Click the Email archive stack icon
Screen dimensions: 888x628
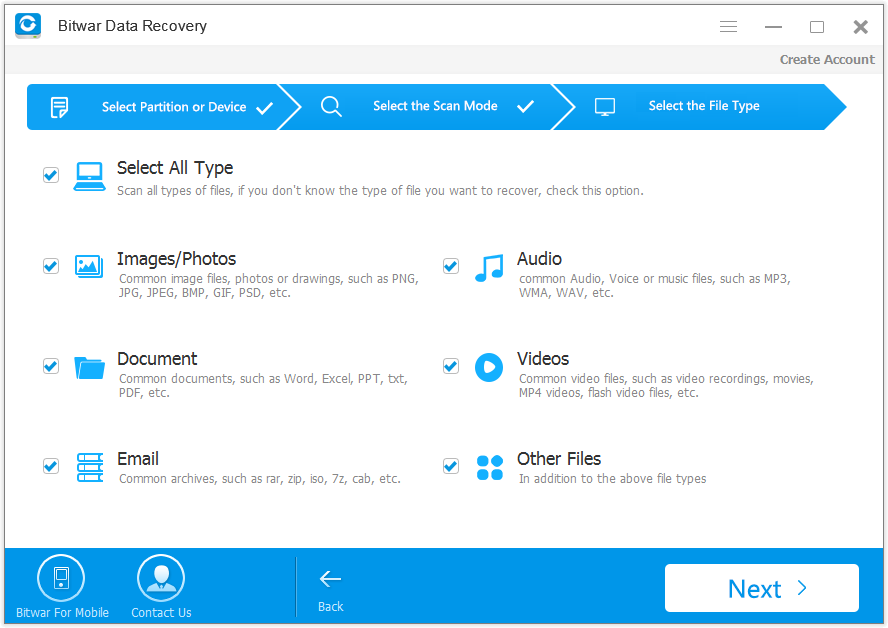90,467
